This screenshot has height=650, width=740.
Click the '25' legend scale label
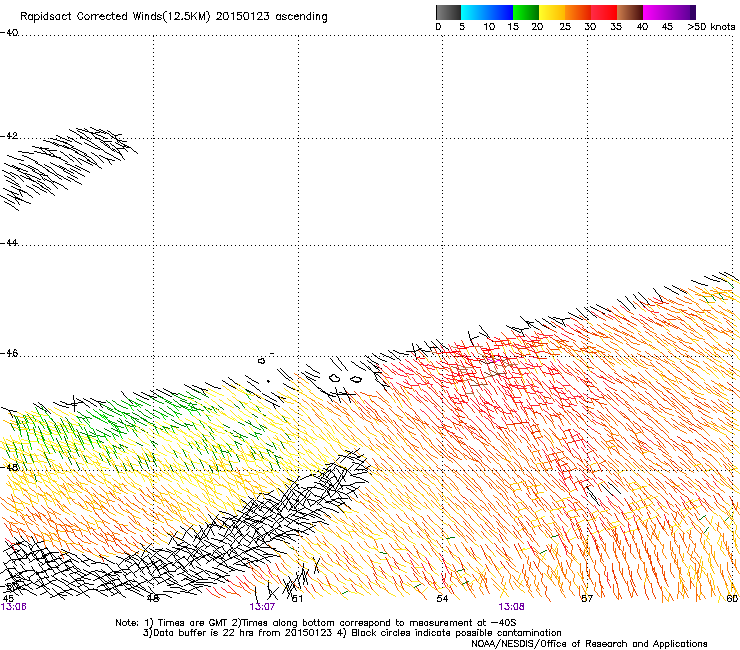564,27
